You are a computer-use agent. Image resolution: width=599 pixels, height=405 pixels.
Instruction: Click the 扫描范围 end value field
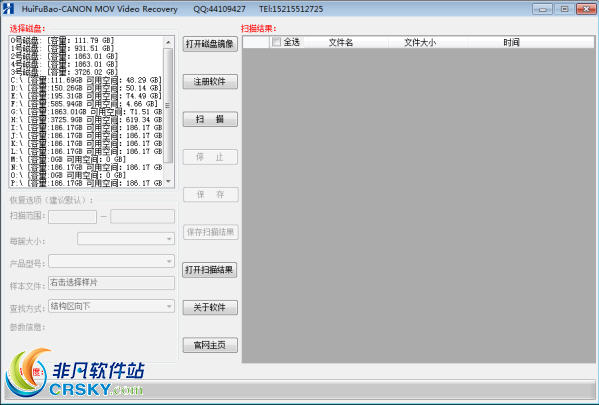pyautogui.click(x=142, y=217)
